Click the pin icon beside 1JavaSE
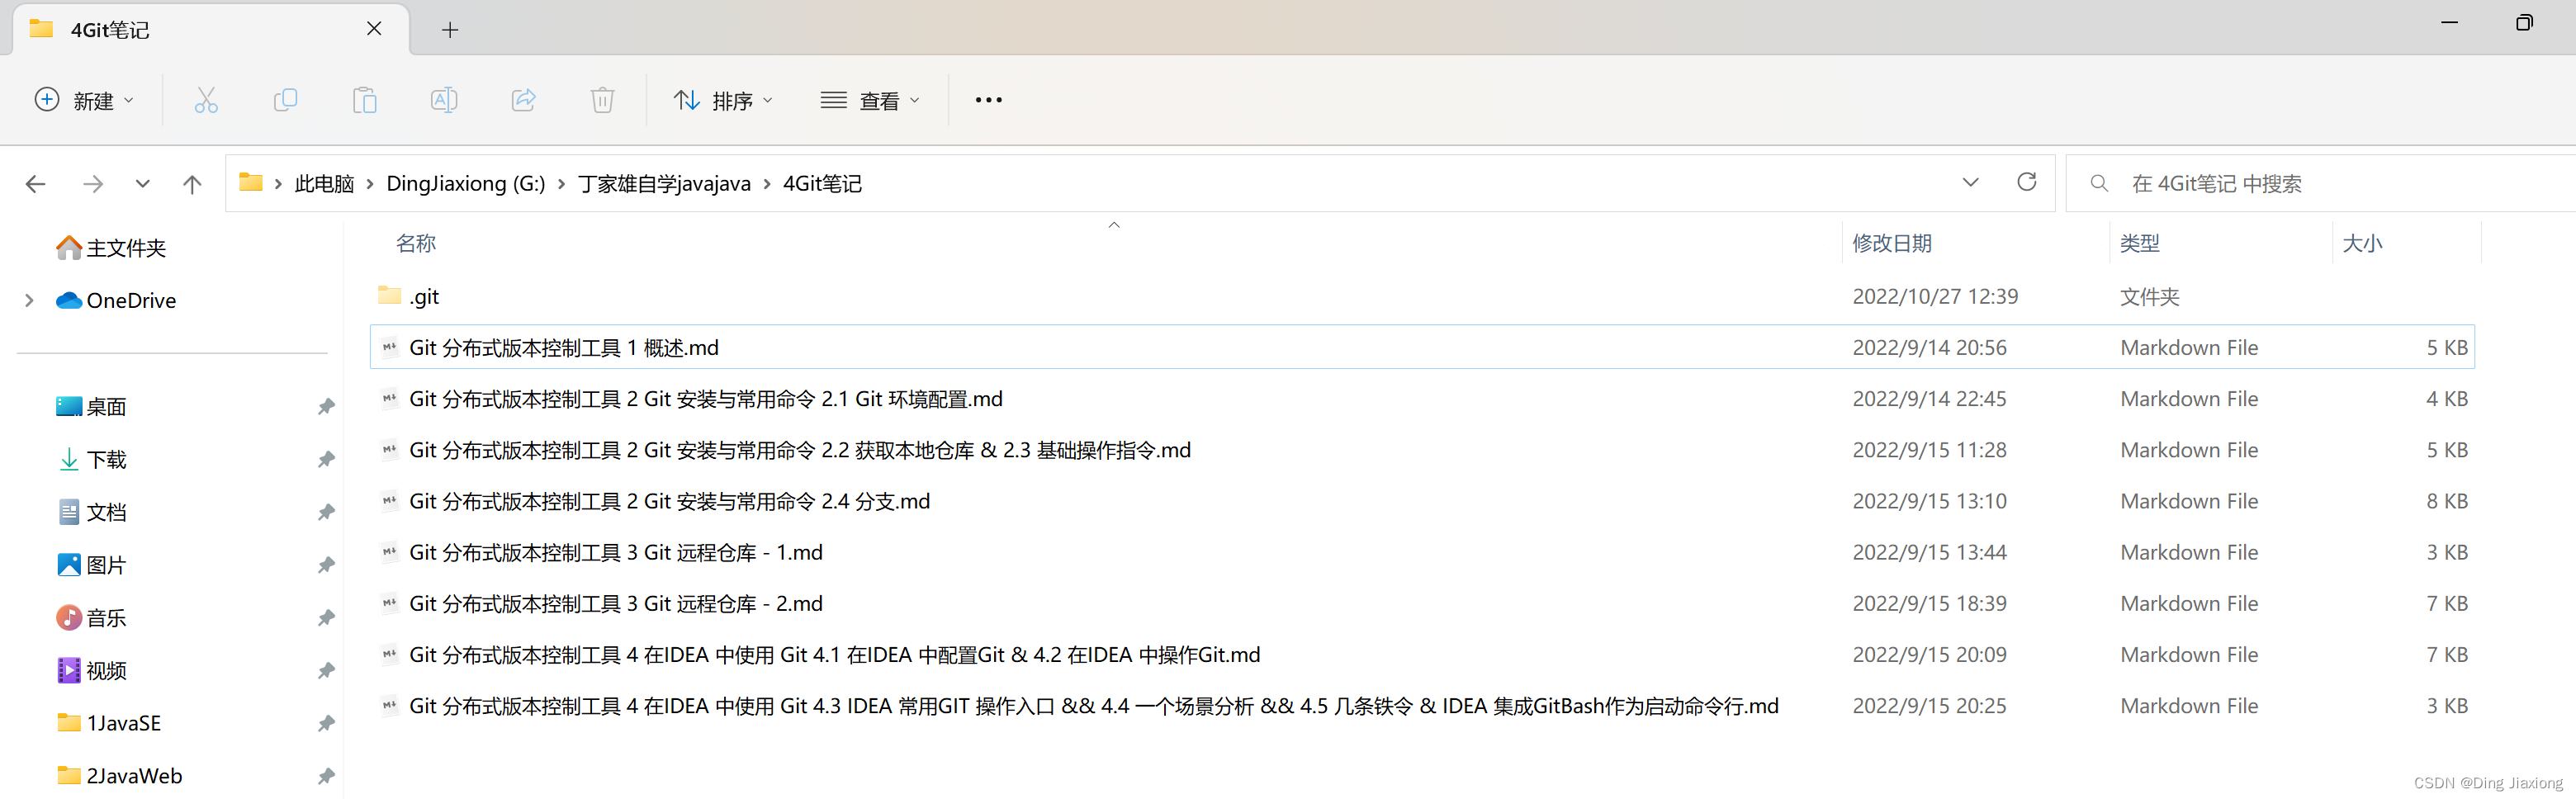This screenshot has width=2576, height=799. [326, 723]
